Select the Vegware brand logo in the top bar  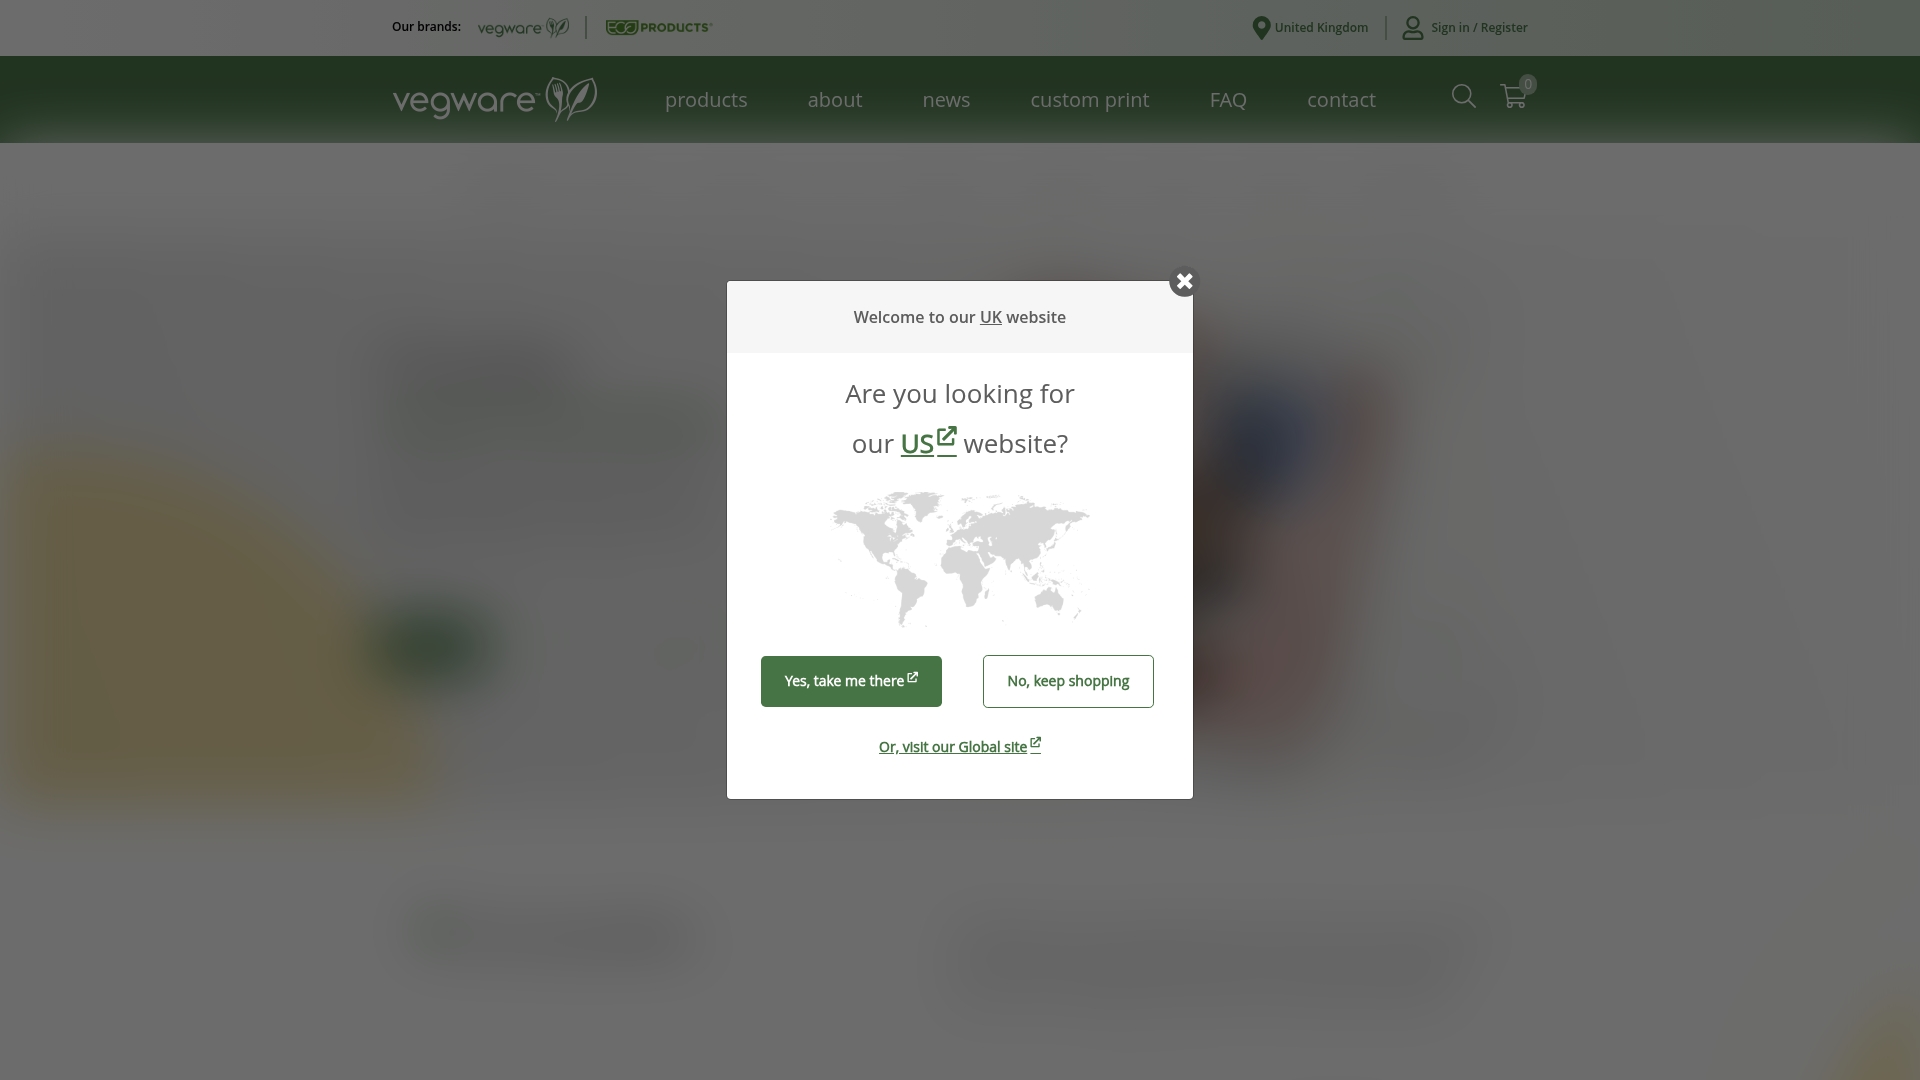522,27
